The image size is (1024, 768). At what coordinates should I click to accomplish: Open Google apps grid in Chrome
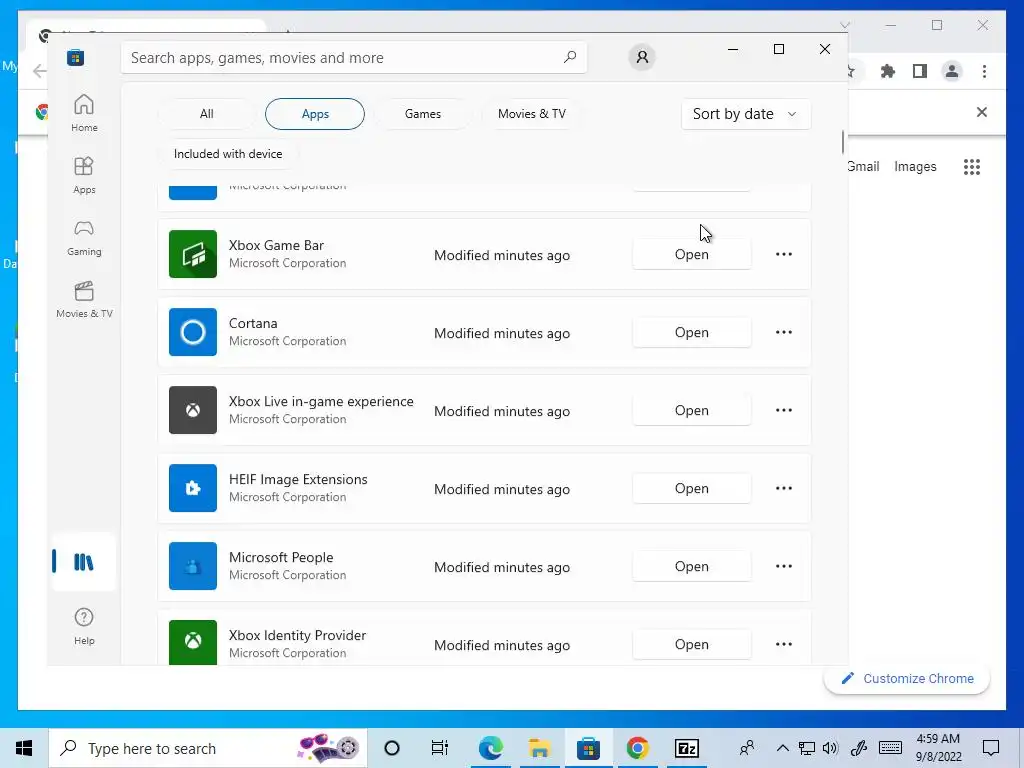point(972,167)
